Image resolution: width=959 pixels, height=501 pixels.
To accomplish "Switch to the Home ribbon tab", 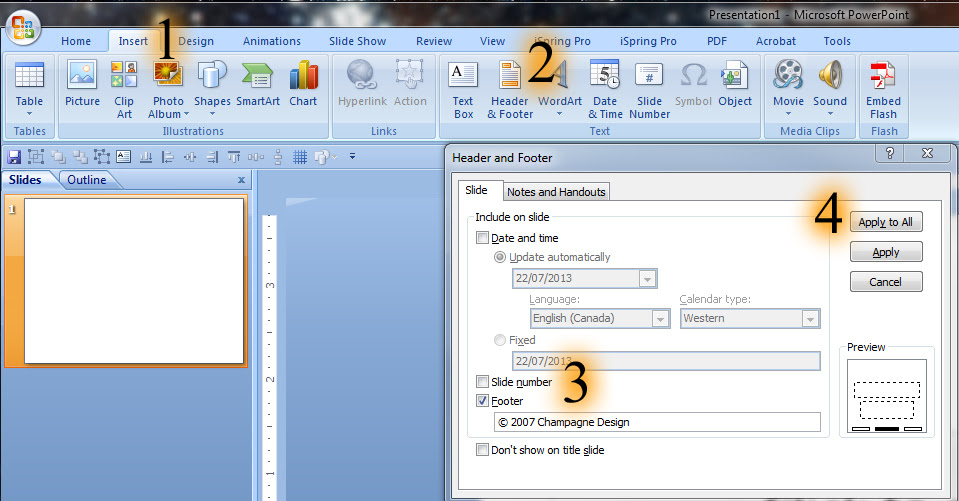I will 76,41.
